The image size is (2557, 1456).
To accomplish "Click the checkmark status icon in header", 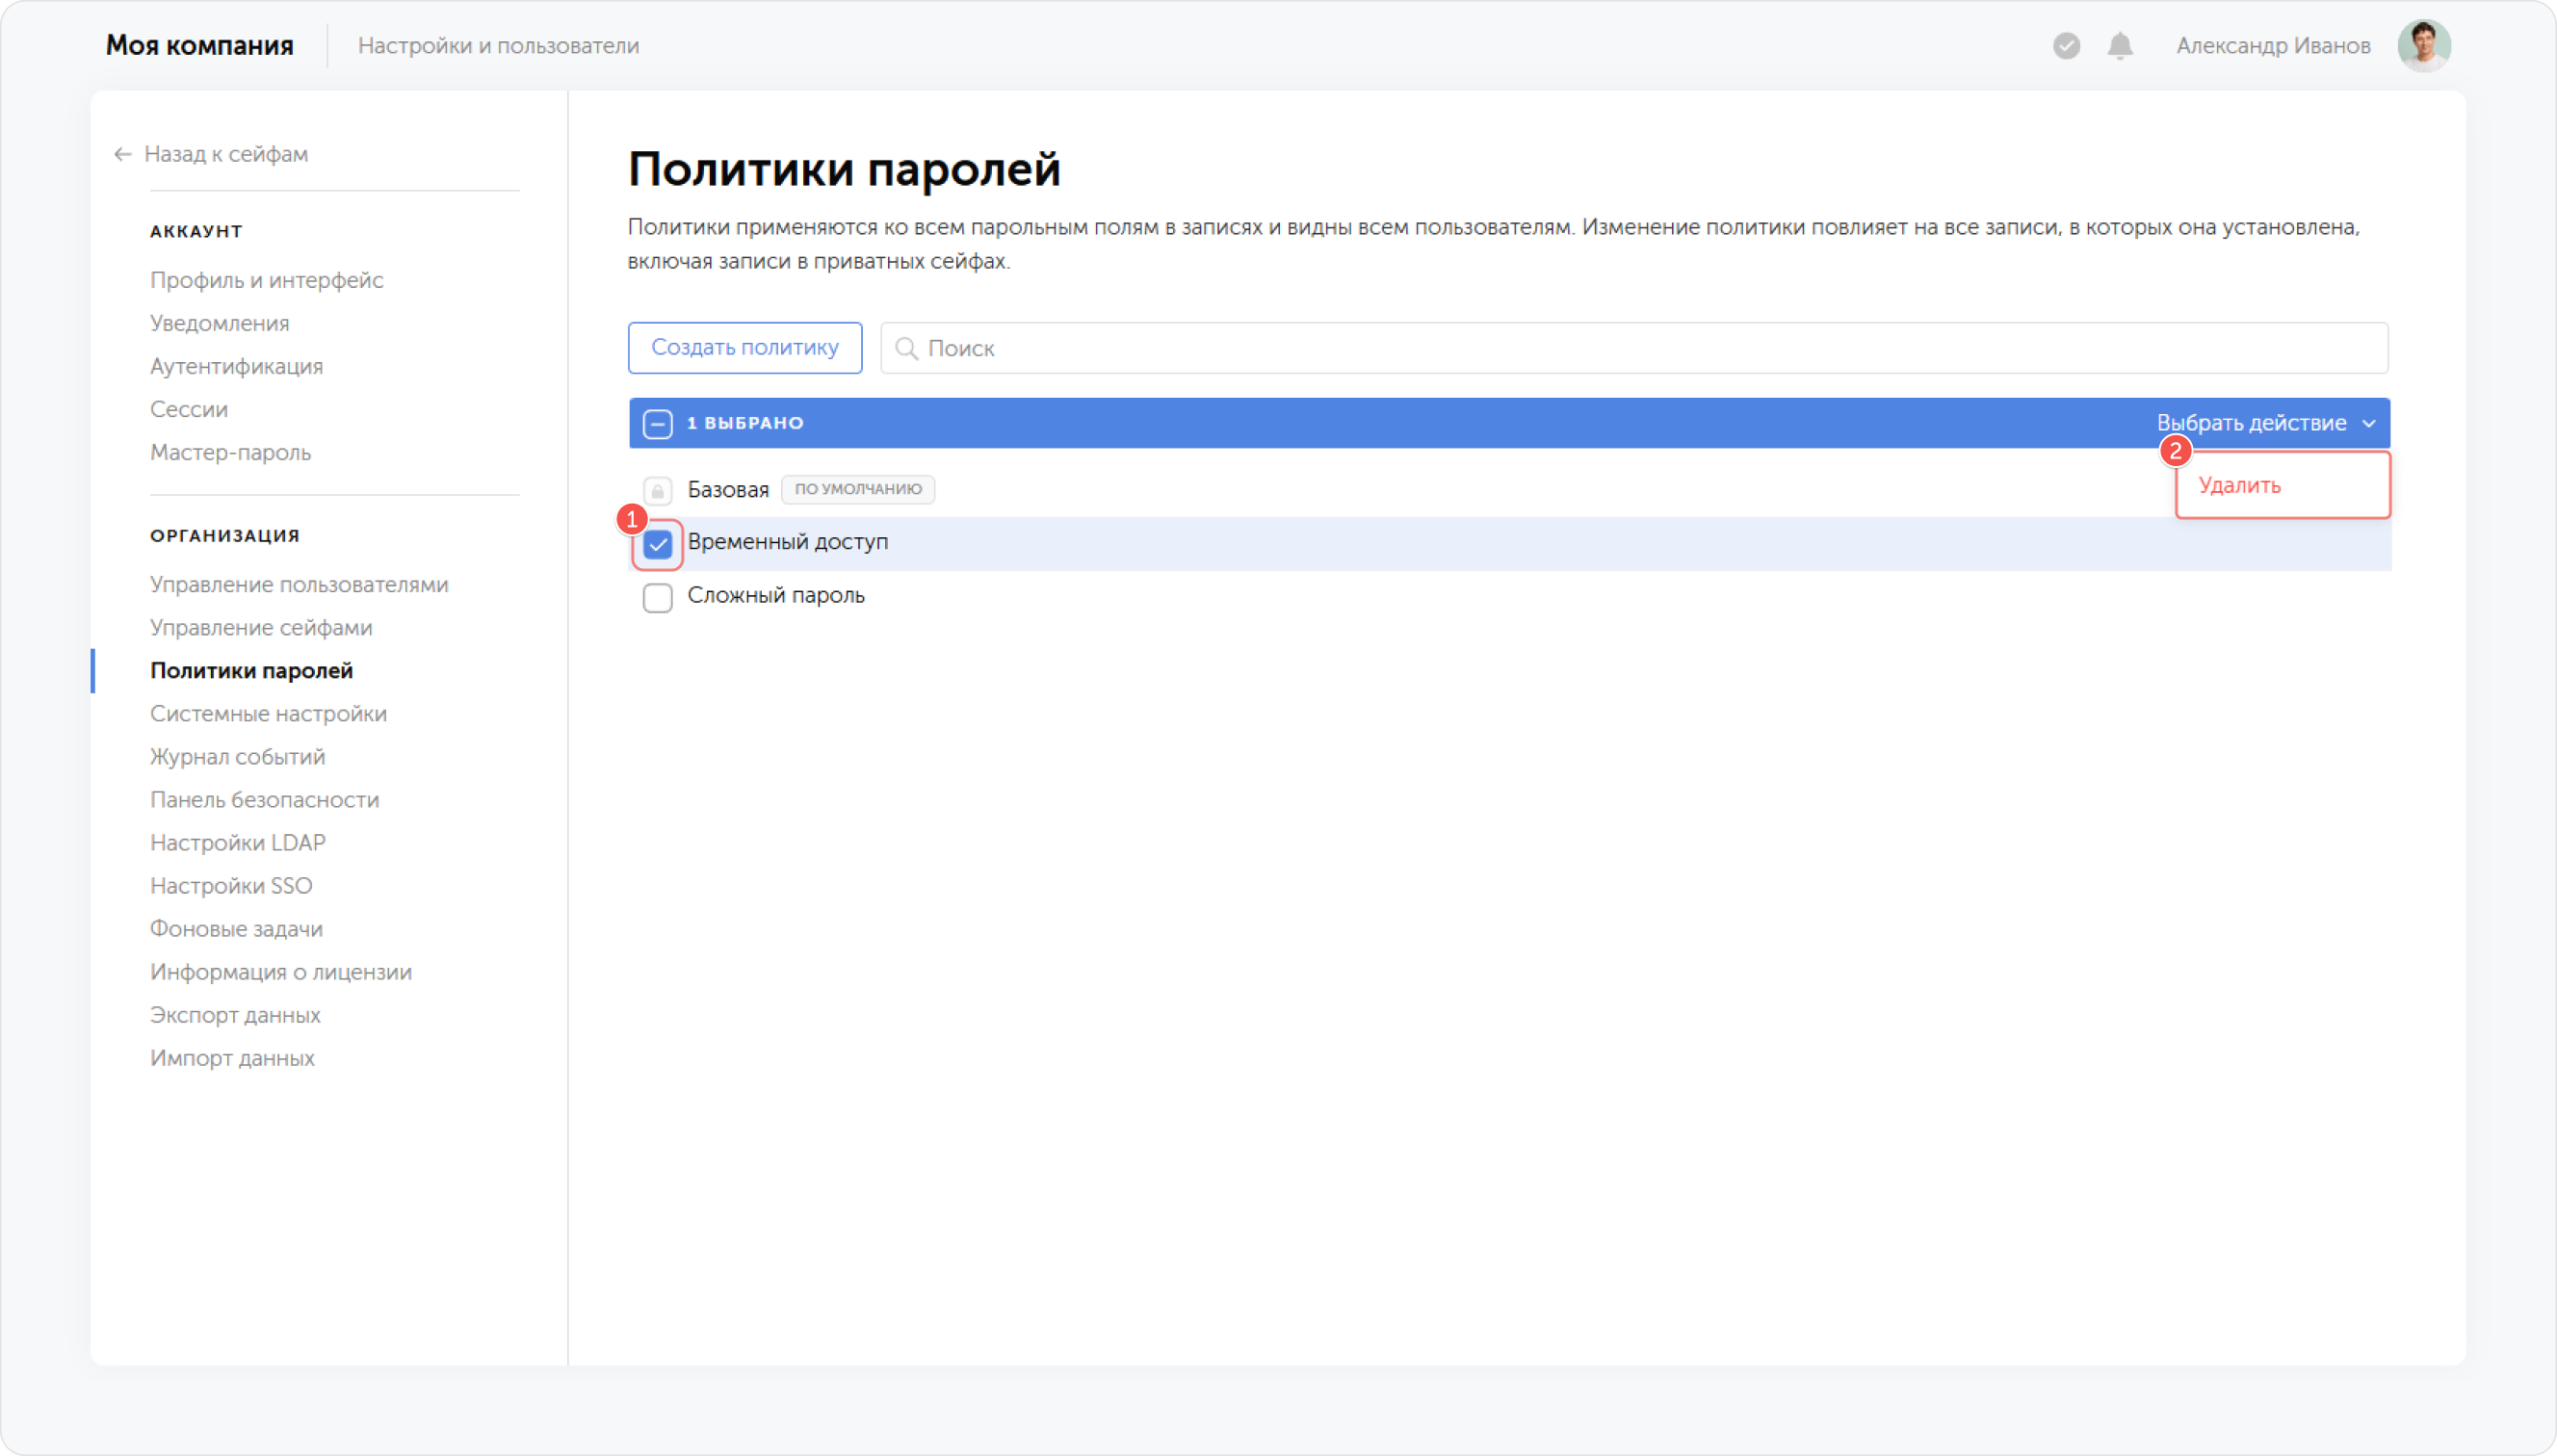I will click(2066, 46).
